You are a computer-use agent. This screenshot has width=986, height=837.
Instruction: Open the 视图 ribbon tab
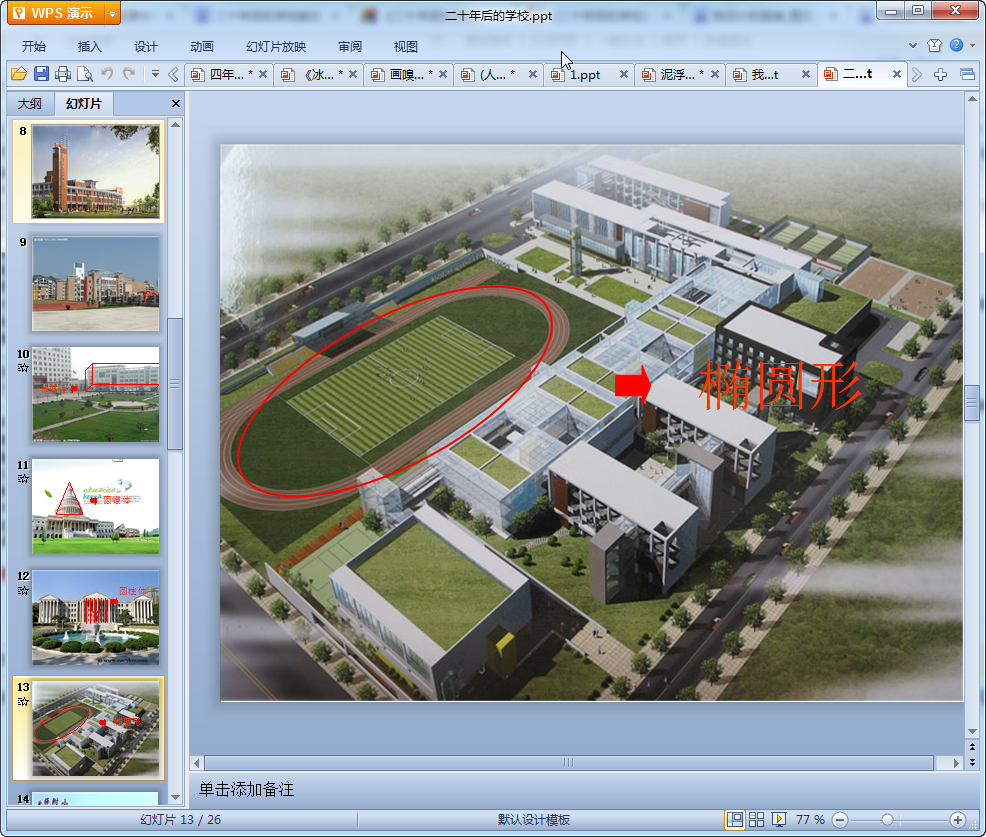point(406,47)
